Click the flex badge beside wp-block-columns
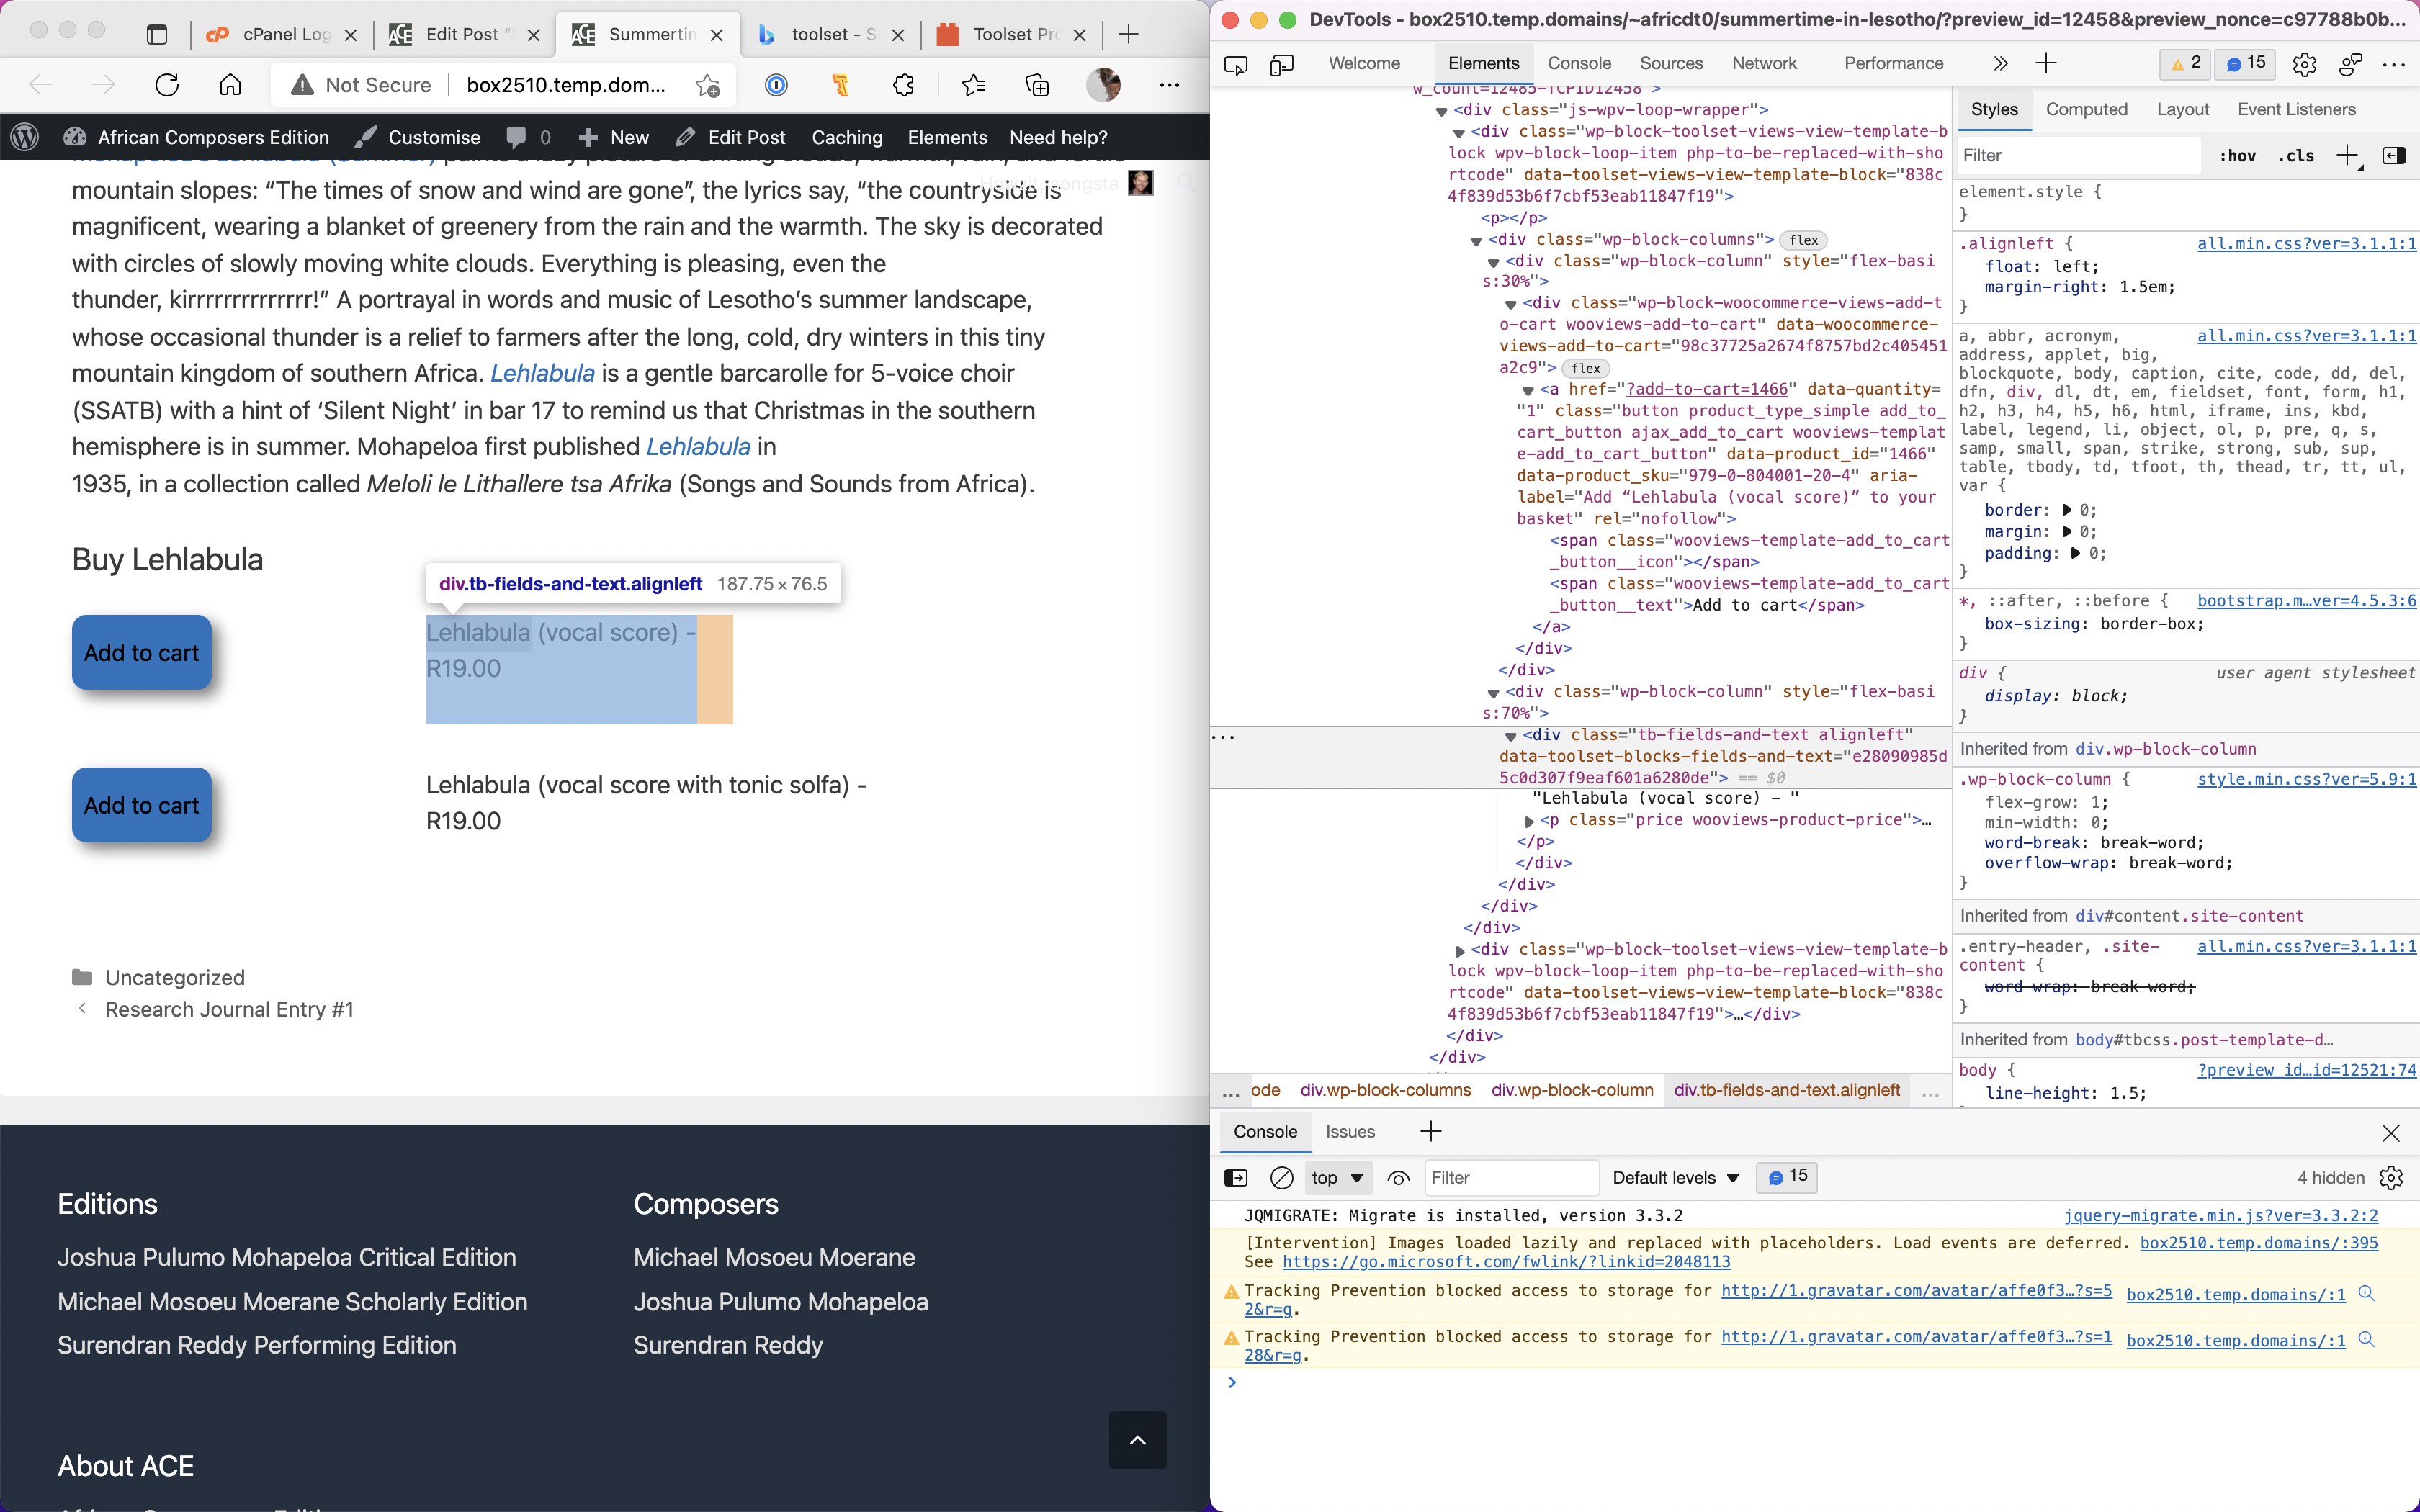 [1804, 240]
